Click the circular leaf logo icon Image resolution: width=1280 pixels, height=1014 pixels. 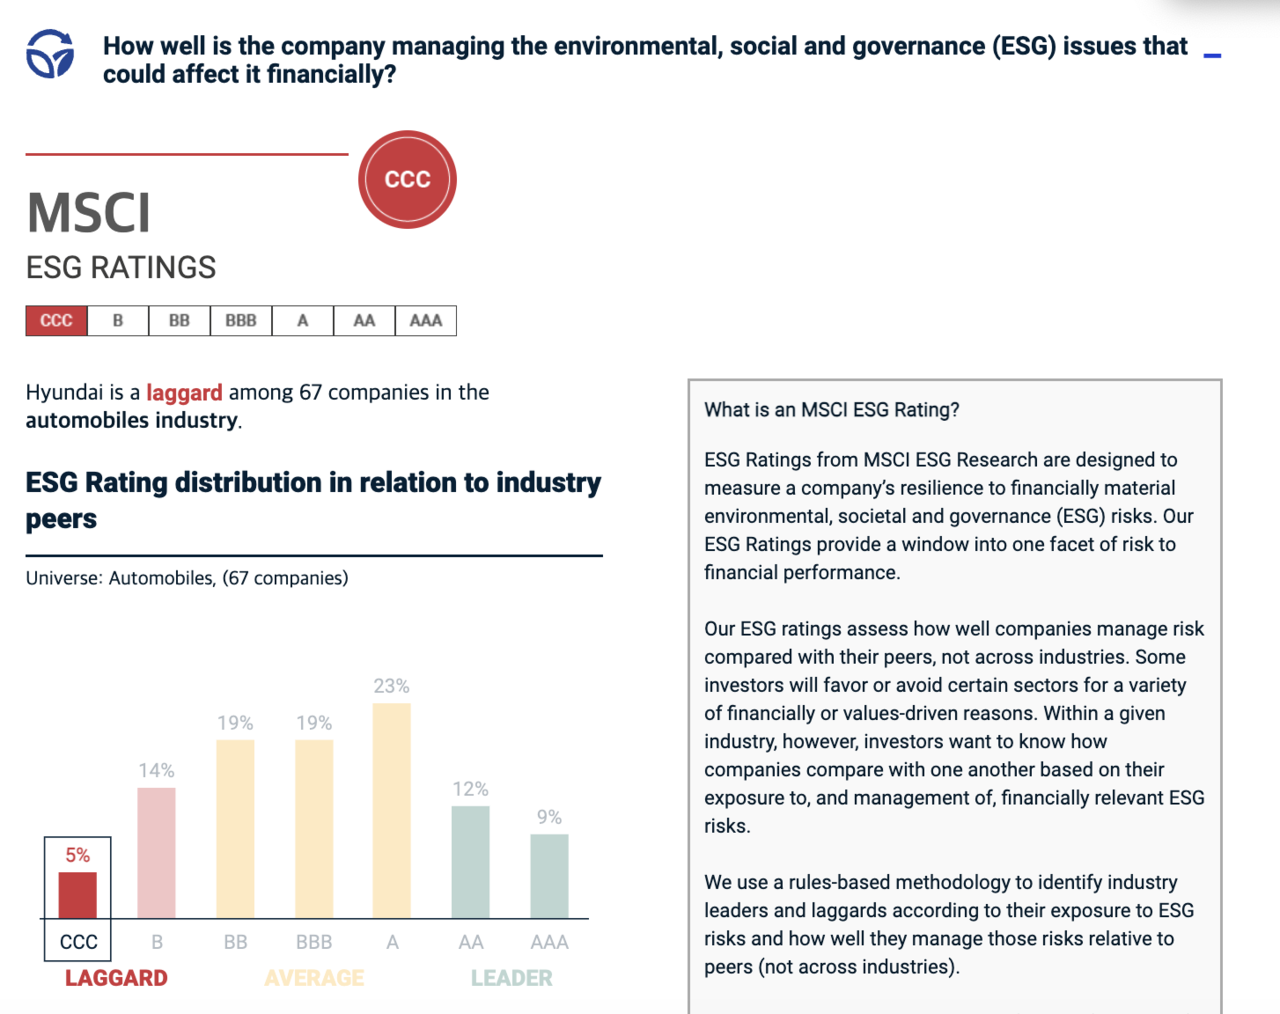tap(48, 52)
